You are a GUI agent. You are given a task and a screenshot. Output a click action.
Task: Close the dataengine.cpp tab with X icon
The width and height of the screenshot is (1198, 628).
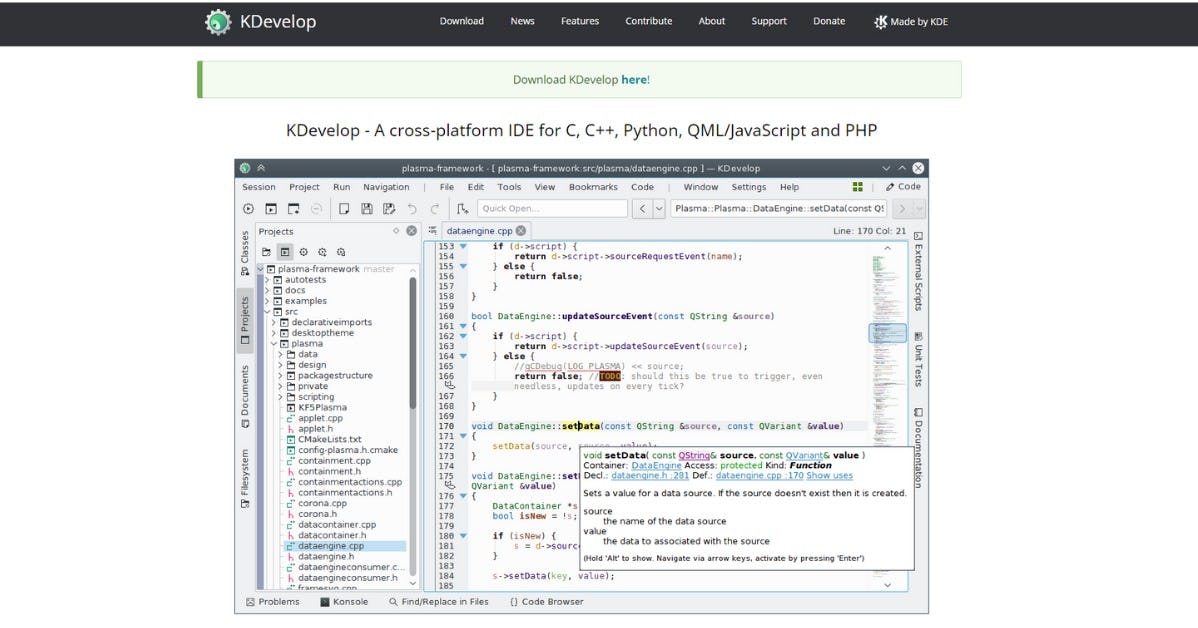point(521,231)
